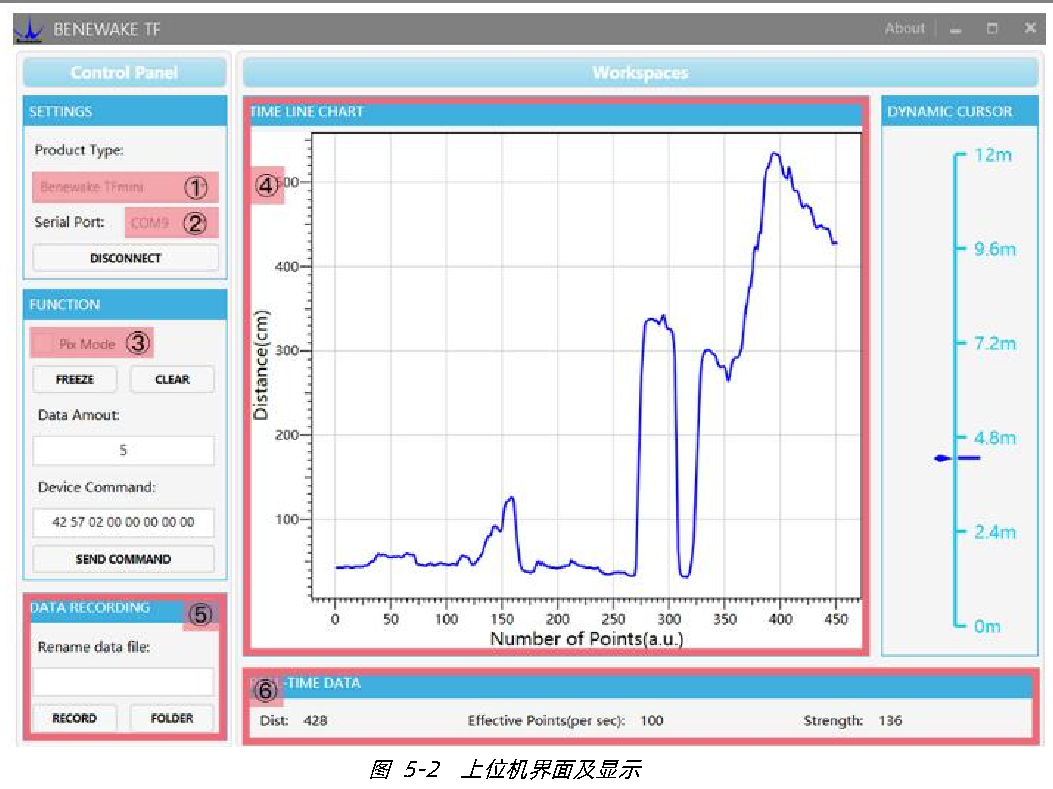Click the dynamic cursor distance marker
This screenshot has height=789, width=1053.
pos(956,458)
